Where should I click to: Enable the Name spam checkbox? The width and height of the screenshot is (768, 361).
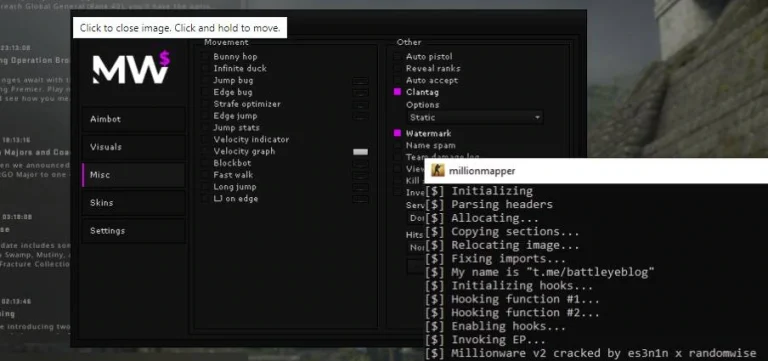click(x=397, y=145)
